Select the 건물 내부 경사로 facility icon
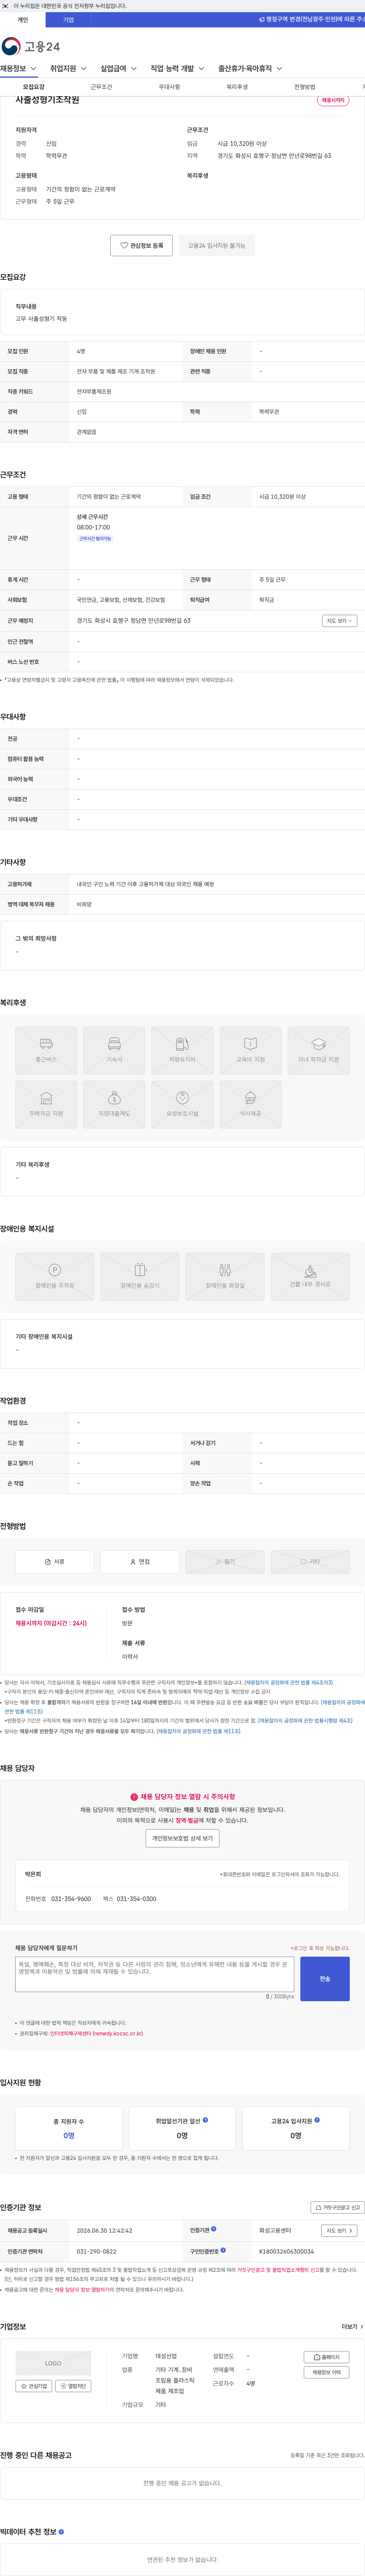365x2576 pixels. click(310, 1277)
